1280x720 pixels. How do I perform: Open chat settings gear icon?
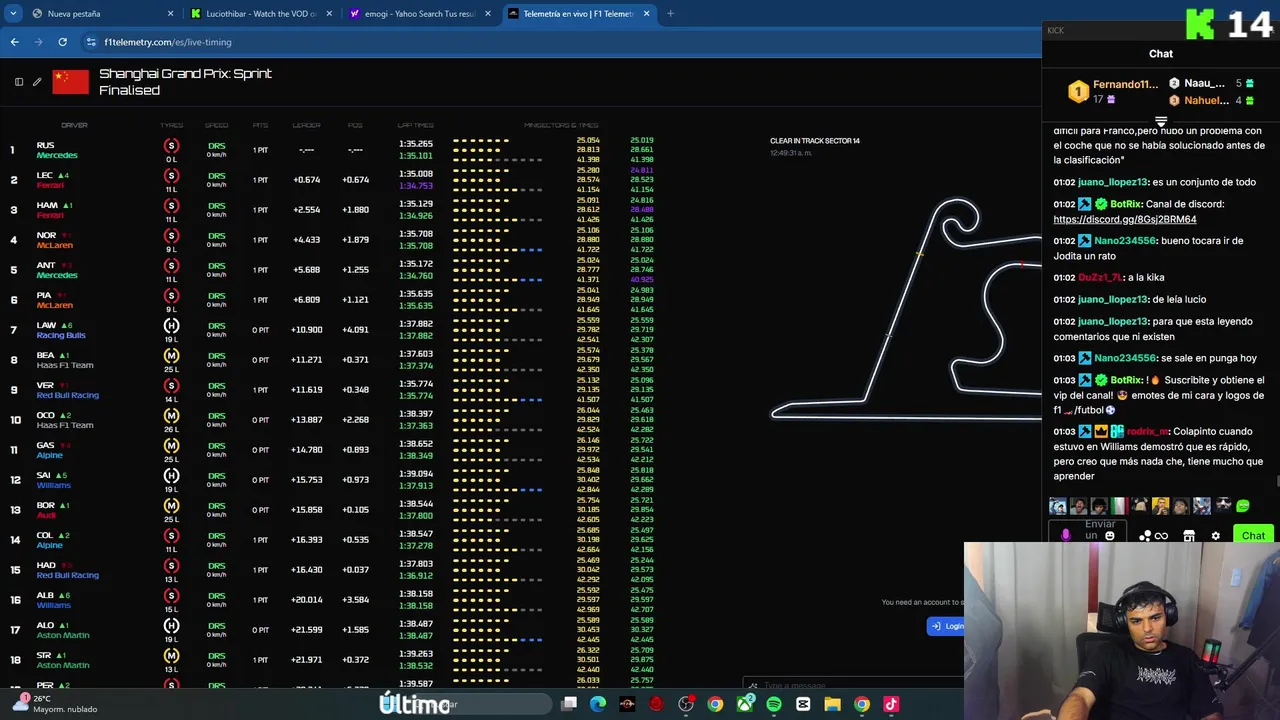[x=1215, y=536]
